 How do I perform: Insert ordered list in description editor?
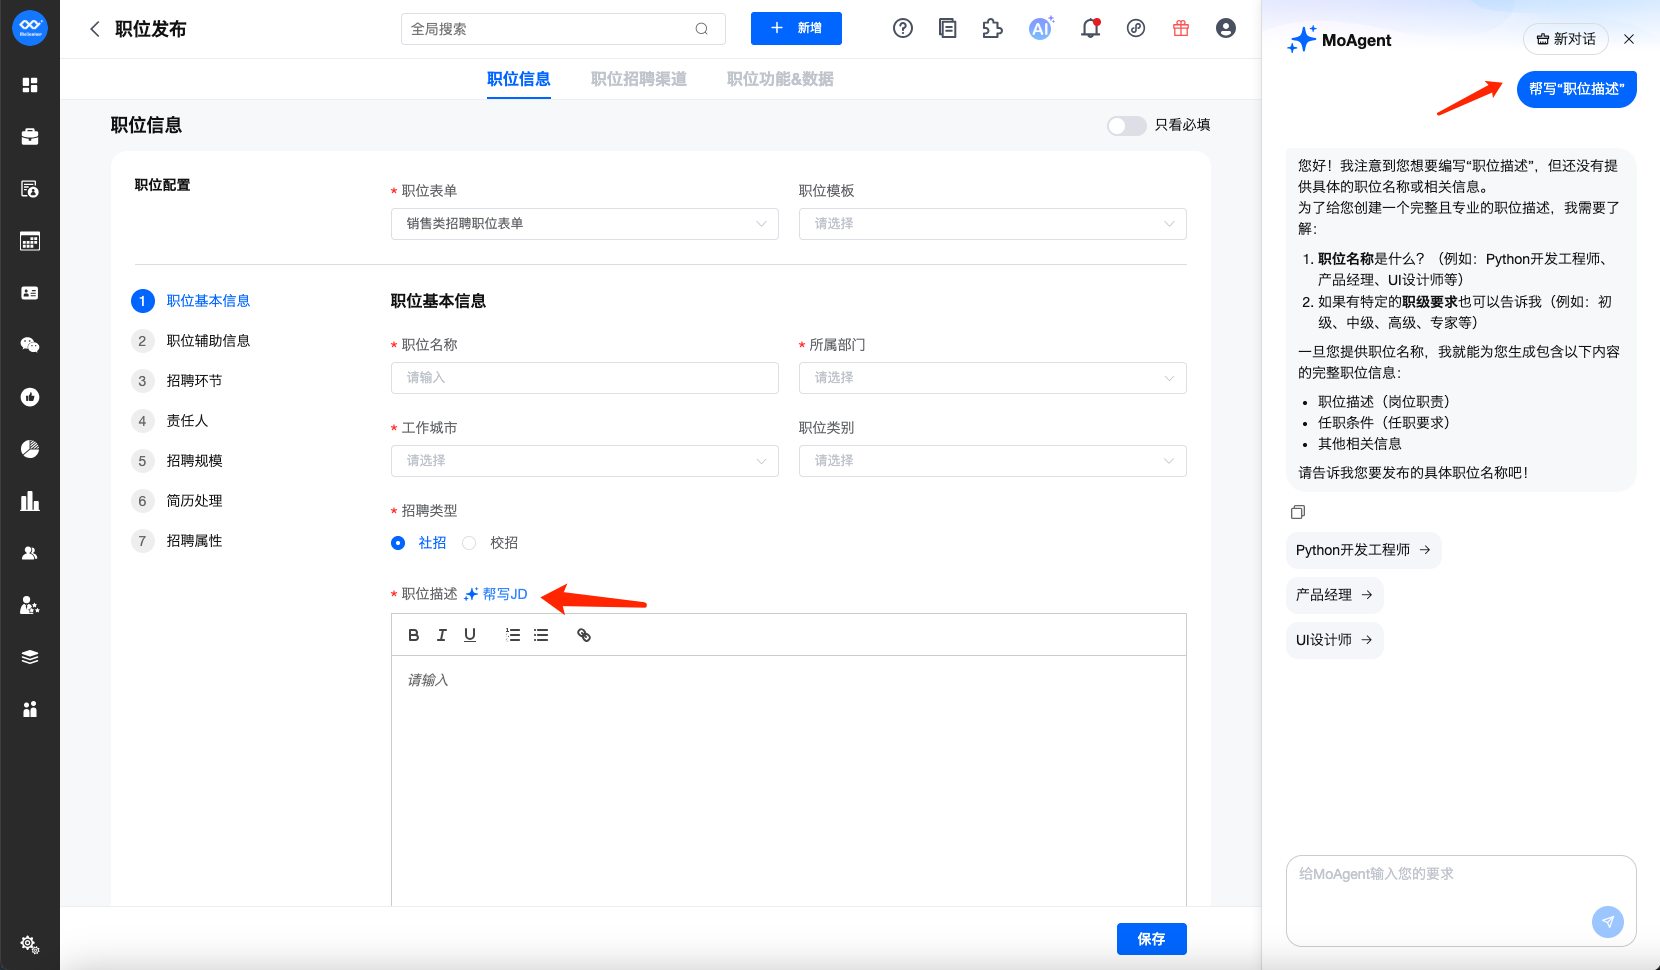(513, 635)
